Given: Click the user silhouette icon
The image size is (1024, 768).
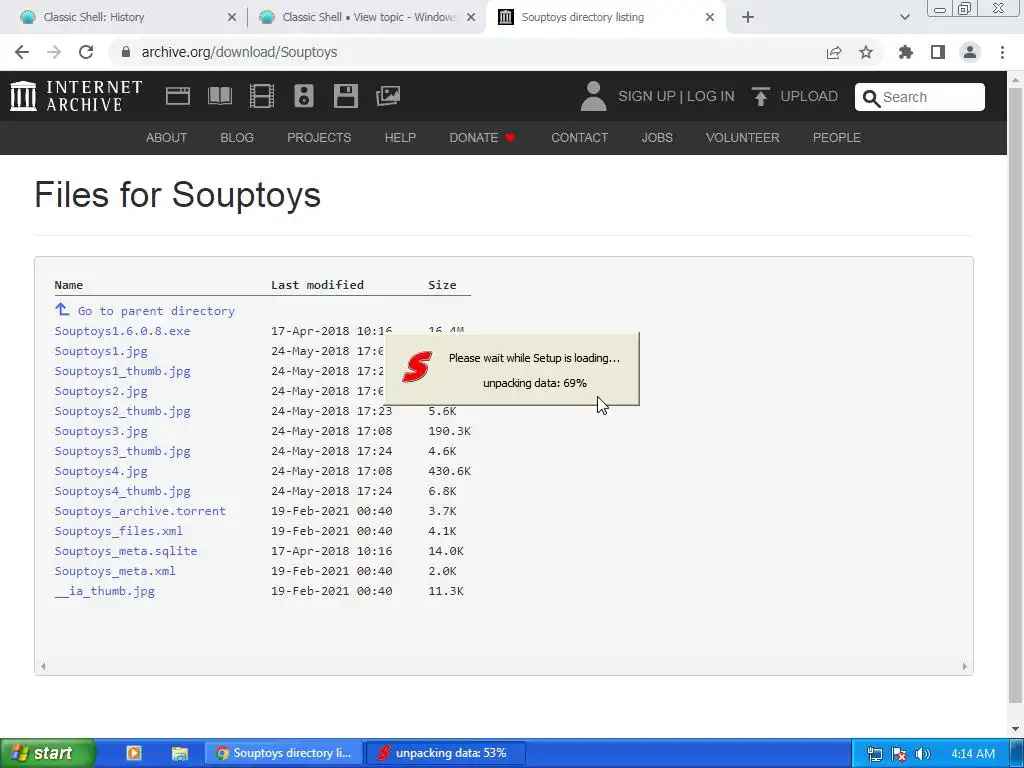Looking at the screenshot, I should (x=593, y=96).
